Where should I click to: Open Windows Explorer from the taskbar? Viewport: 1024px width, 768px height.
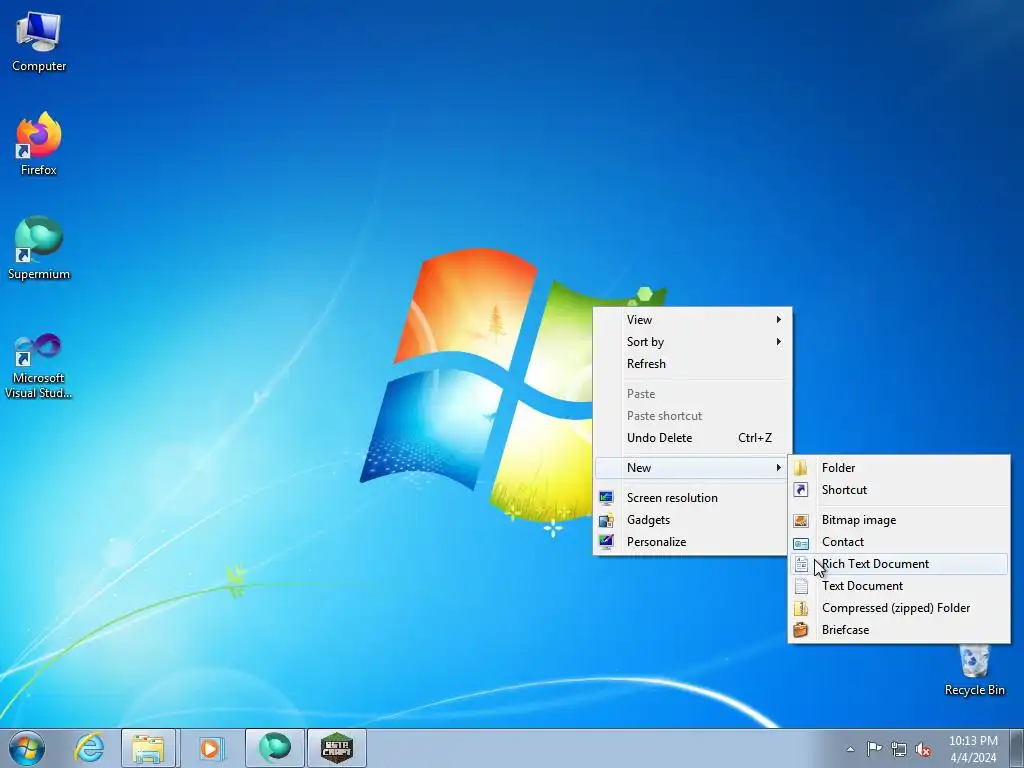click(x=148, y=748)
